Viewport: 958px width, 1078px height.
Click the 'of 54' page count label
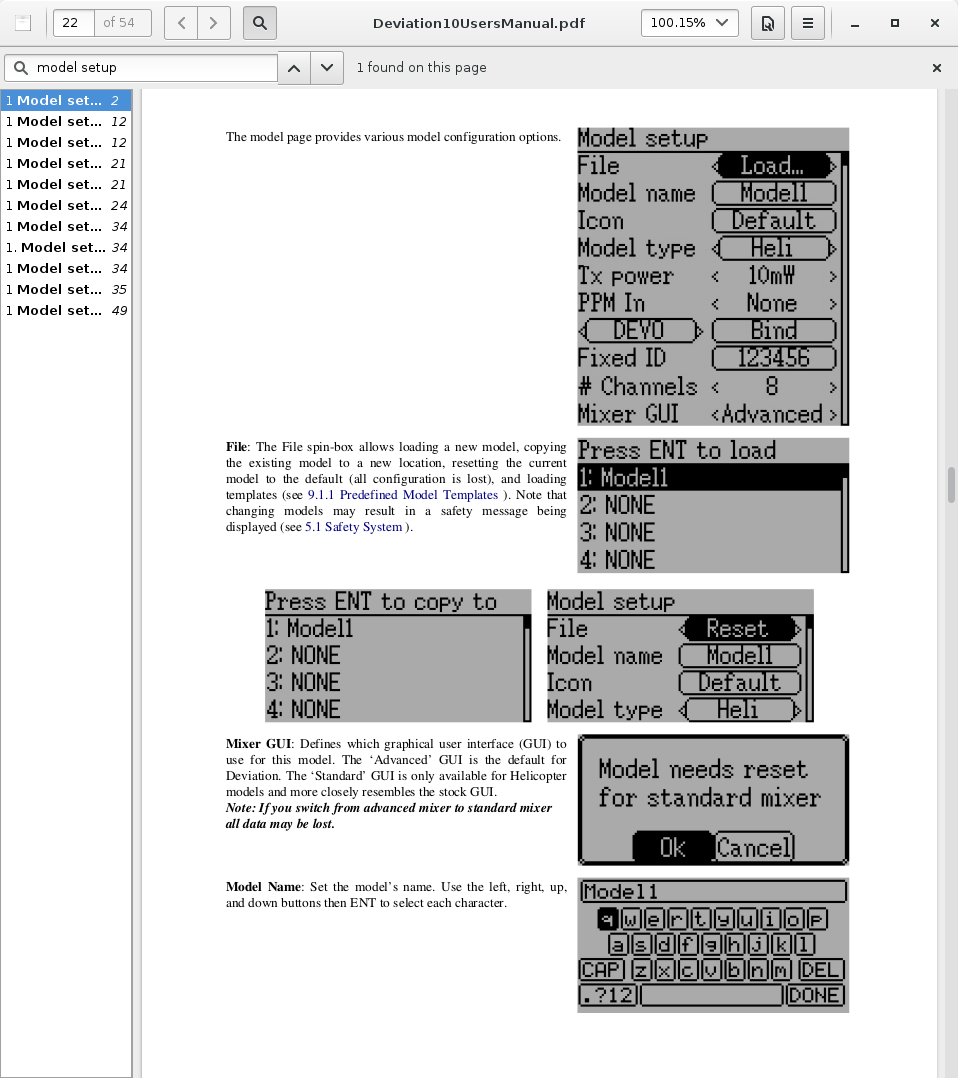119,23
